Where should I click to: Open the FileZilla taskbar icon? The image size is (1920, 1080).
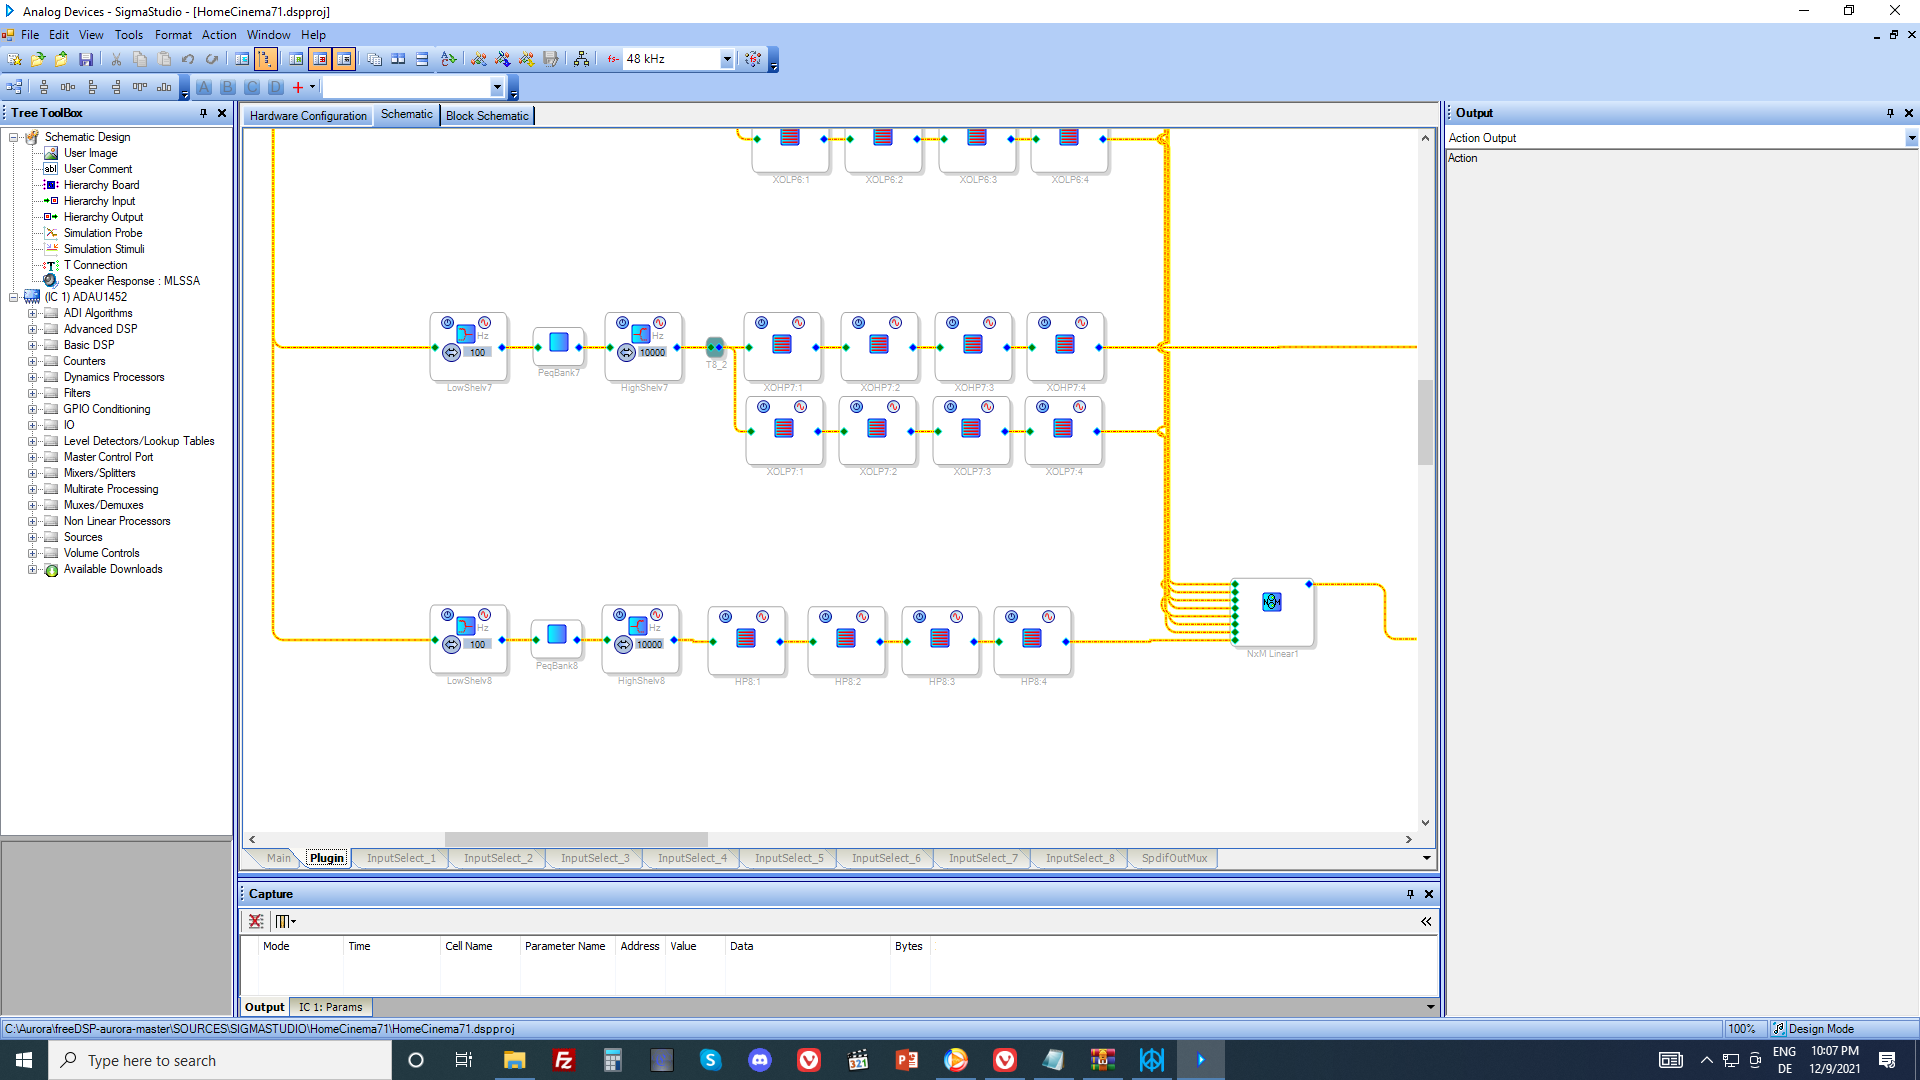[563, 1060]
